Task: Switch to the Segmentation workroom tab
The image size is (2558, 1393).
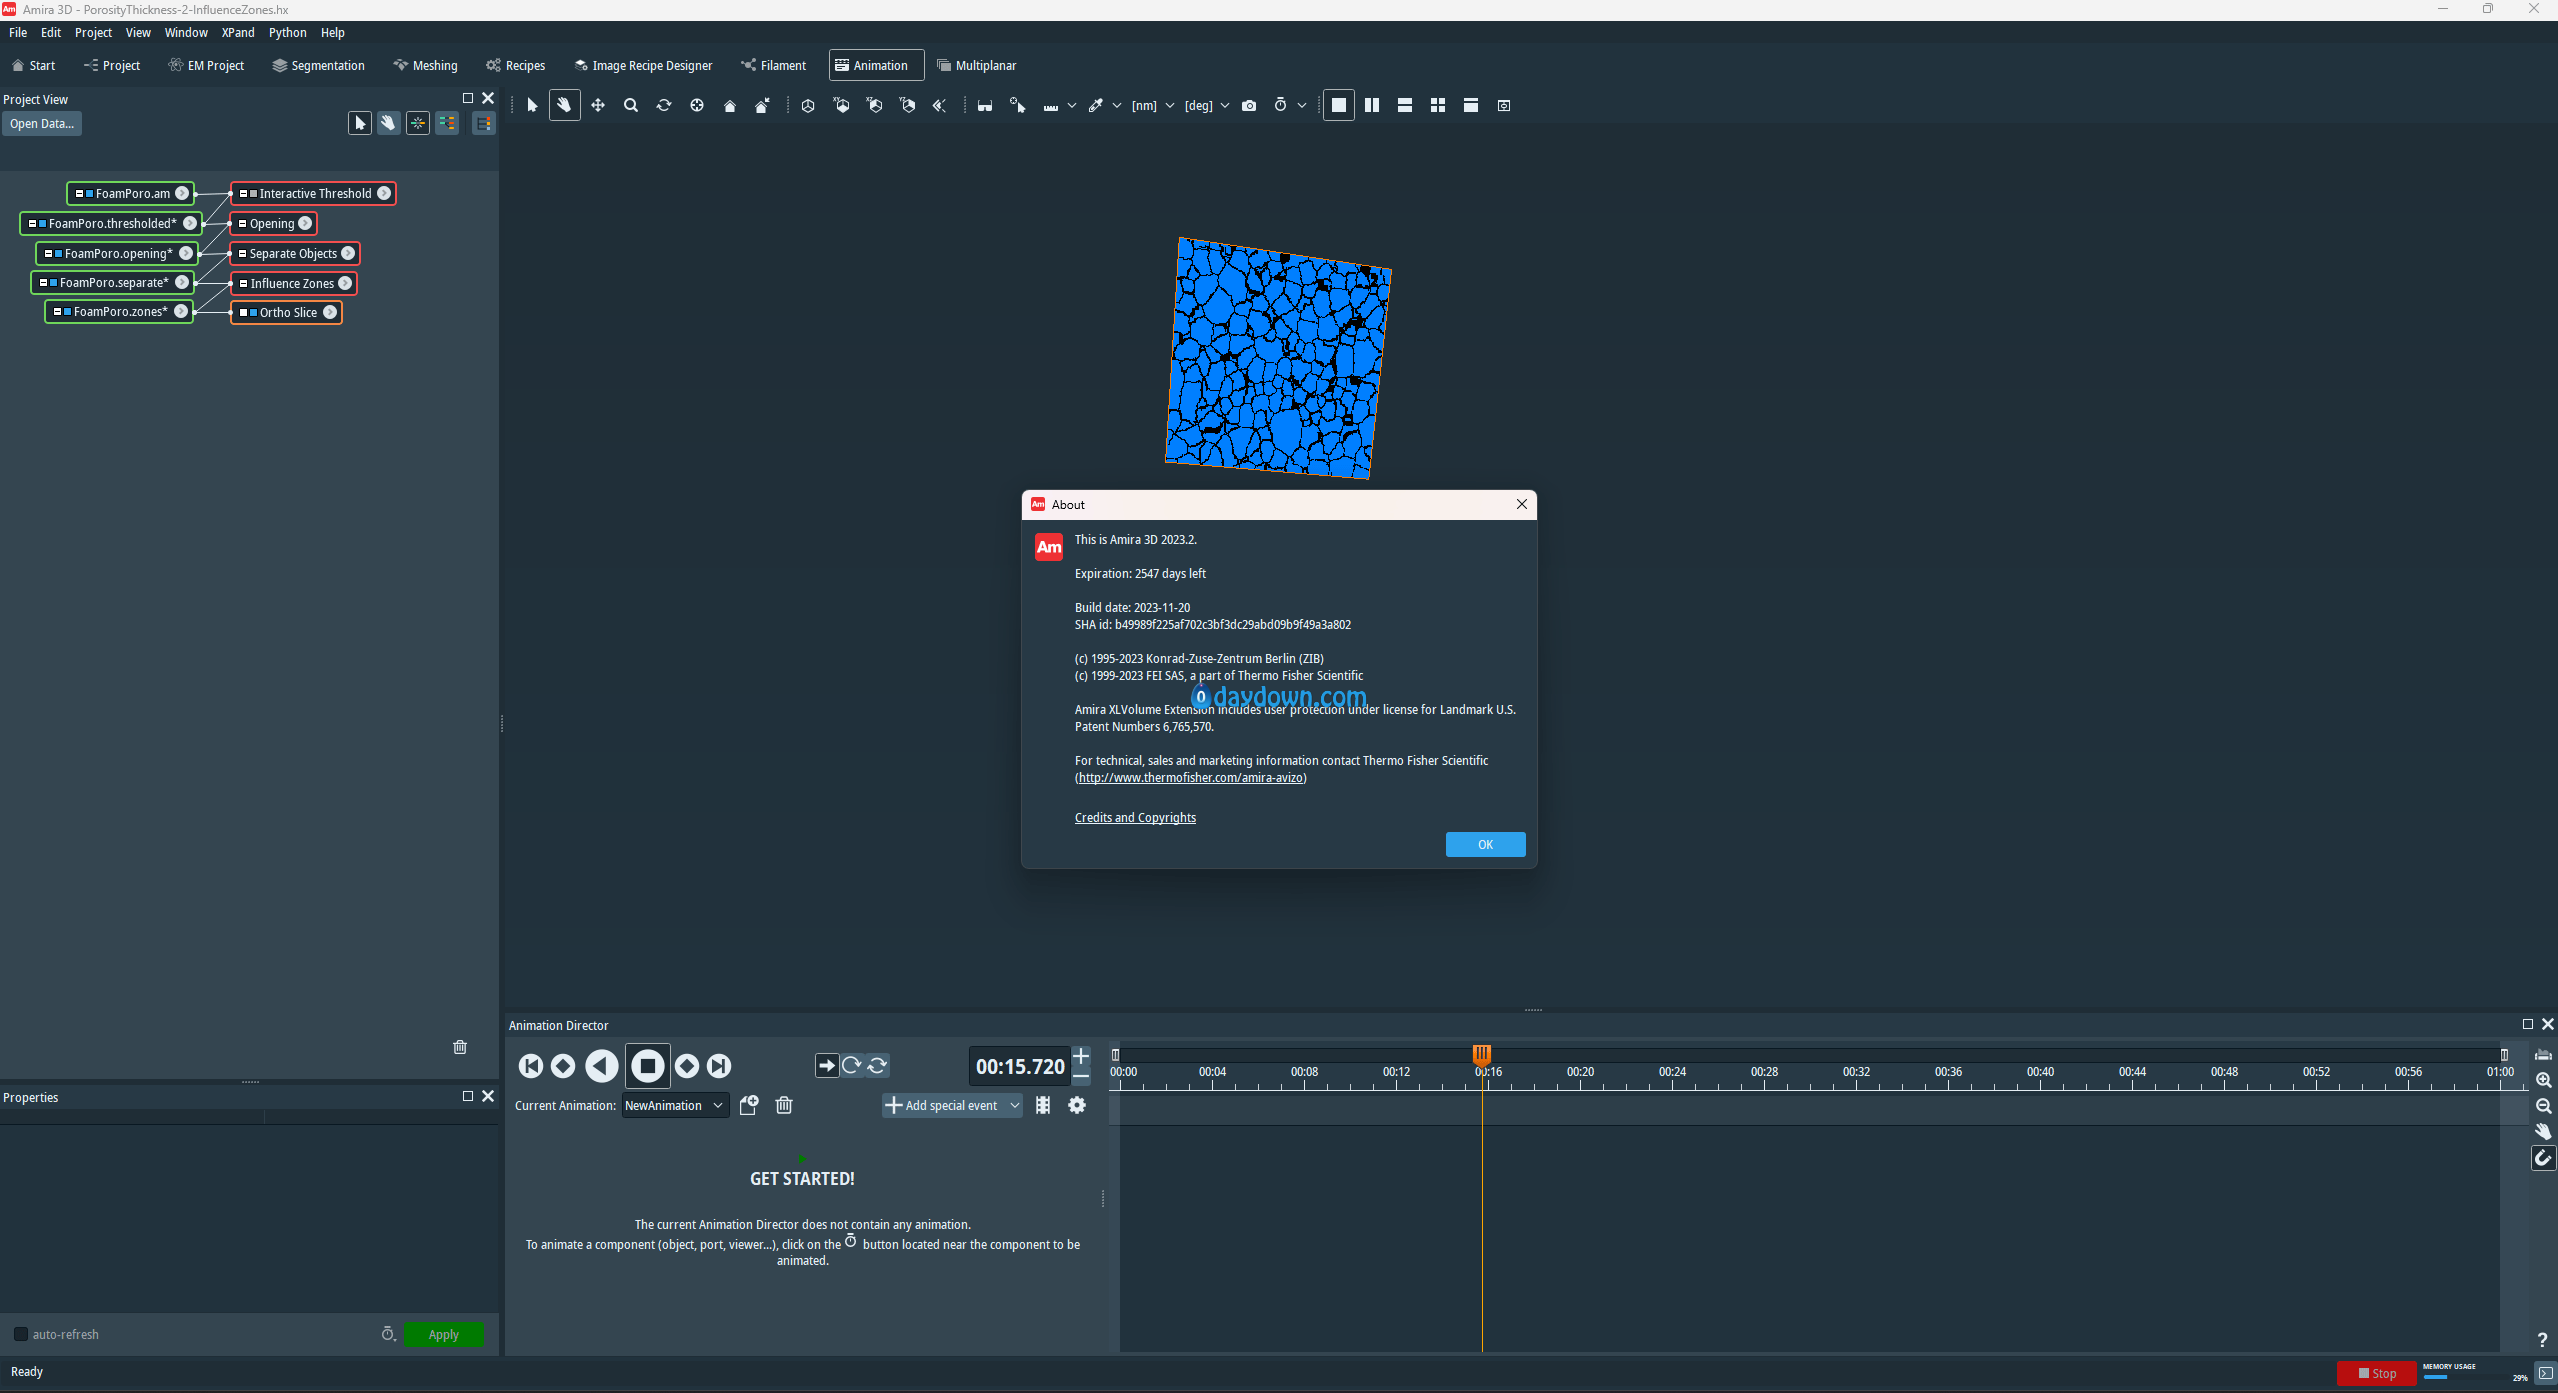Action: pyautogui.click(x=318, y=66)
